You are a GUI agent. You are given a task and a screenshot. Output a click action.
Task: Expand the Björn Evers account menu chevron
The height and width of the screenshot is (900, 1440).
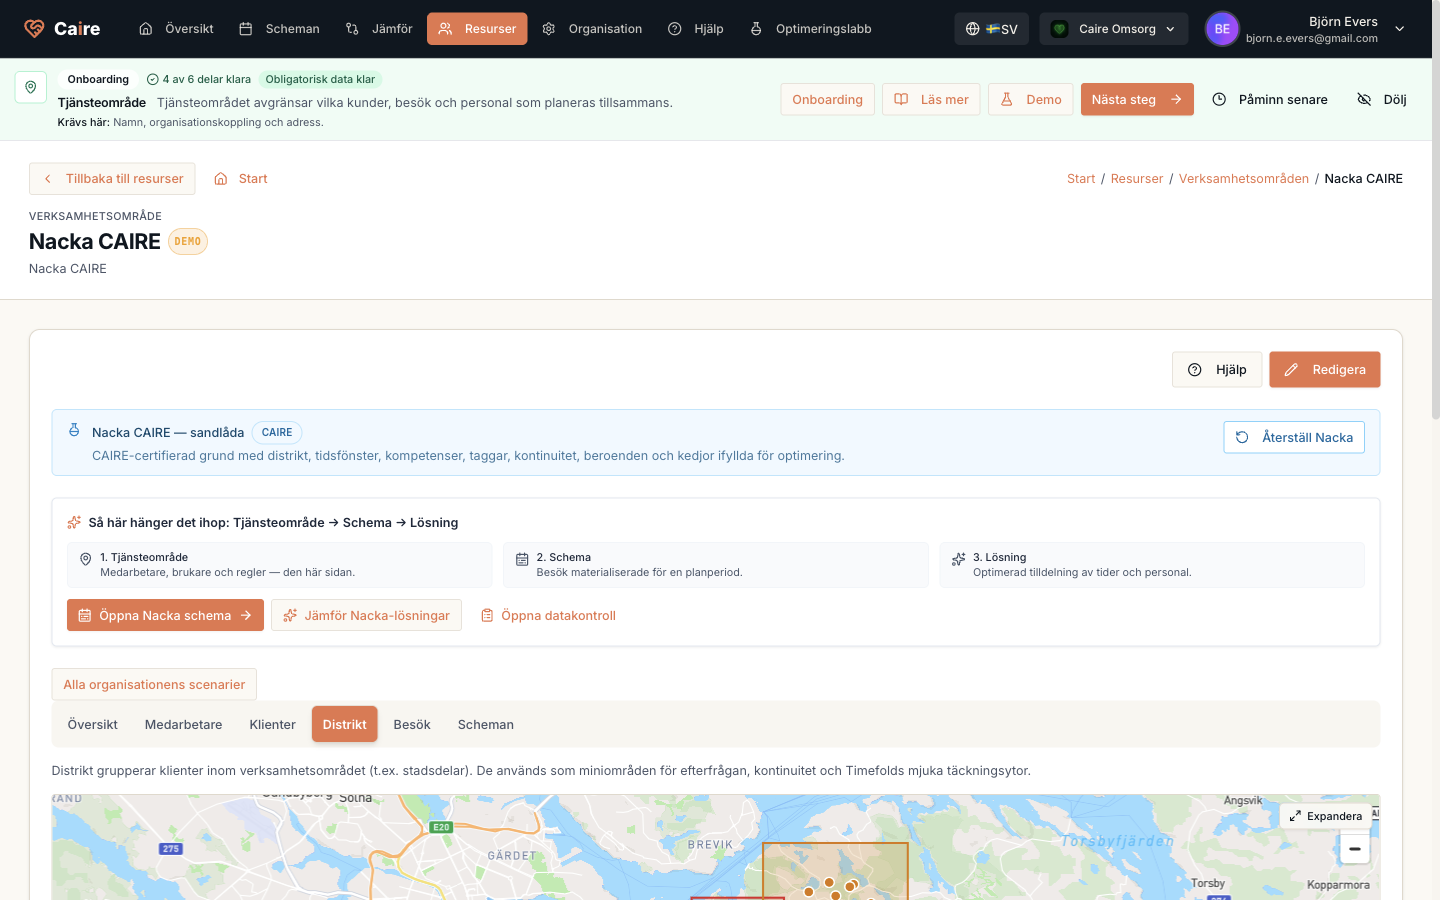coord(1400,29)
